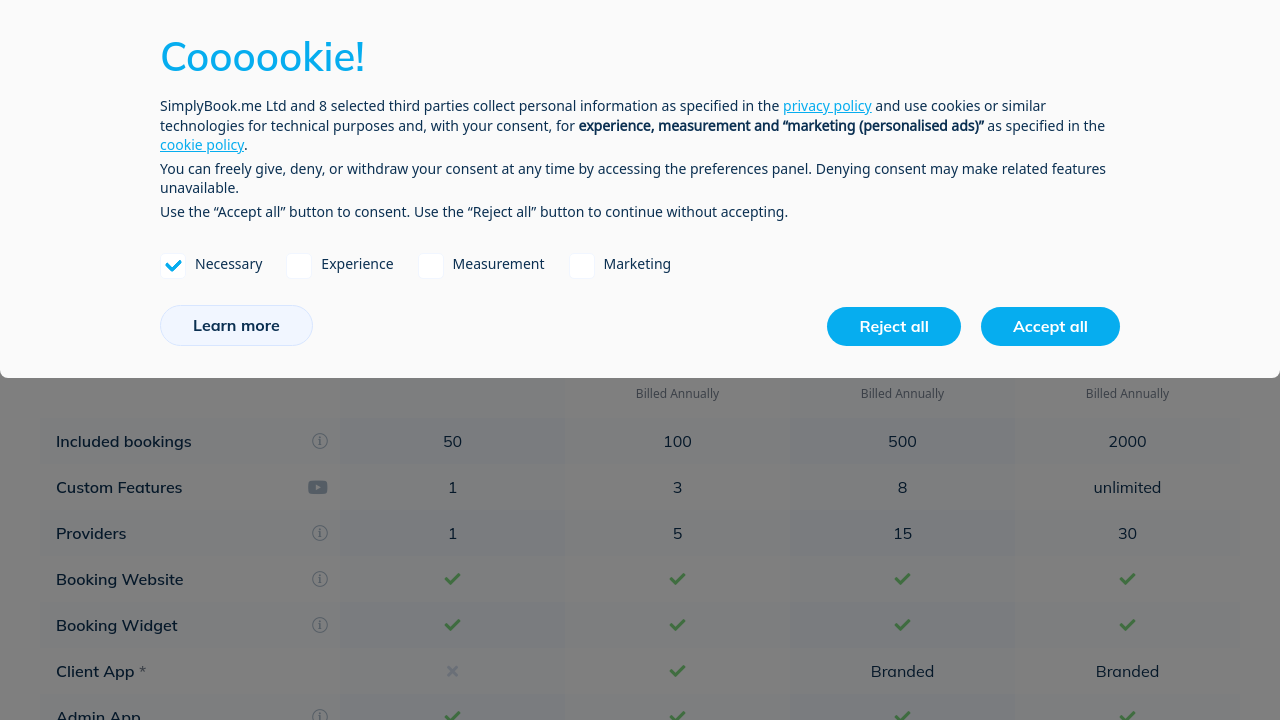
Task: Click the Custom Features row label
Action: (119, 487)
